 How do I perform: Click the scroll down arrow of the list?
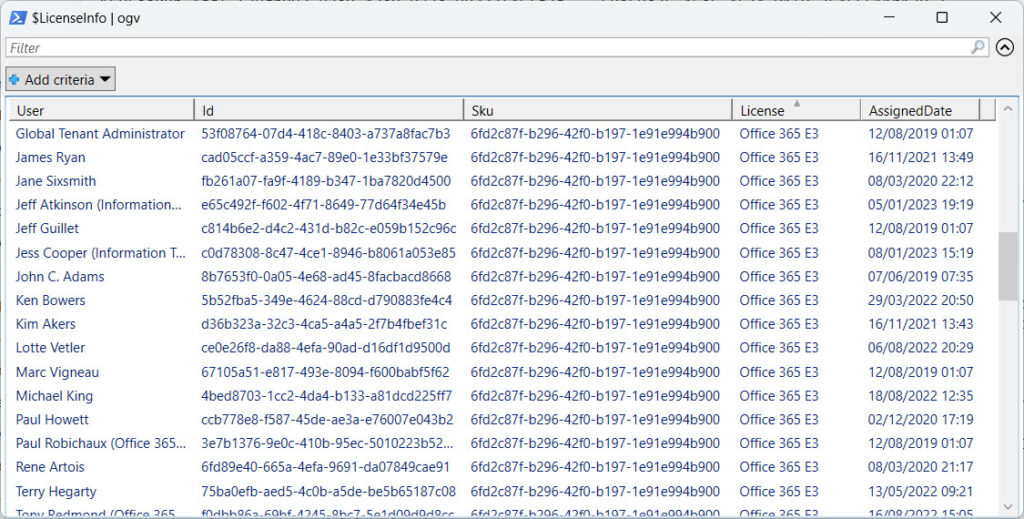coord(1008,507)
